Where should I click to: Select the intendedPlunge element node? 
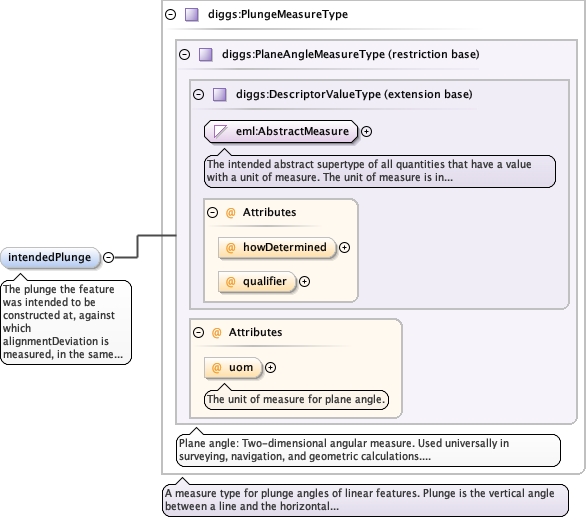pyautogui.click(x=51, y=258)
